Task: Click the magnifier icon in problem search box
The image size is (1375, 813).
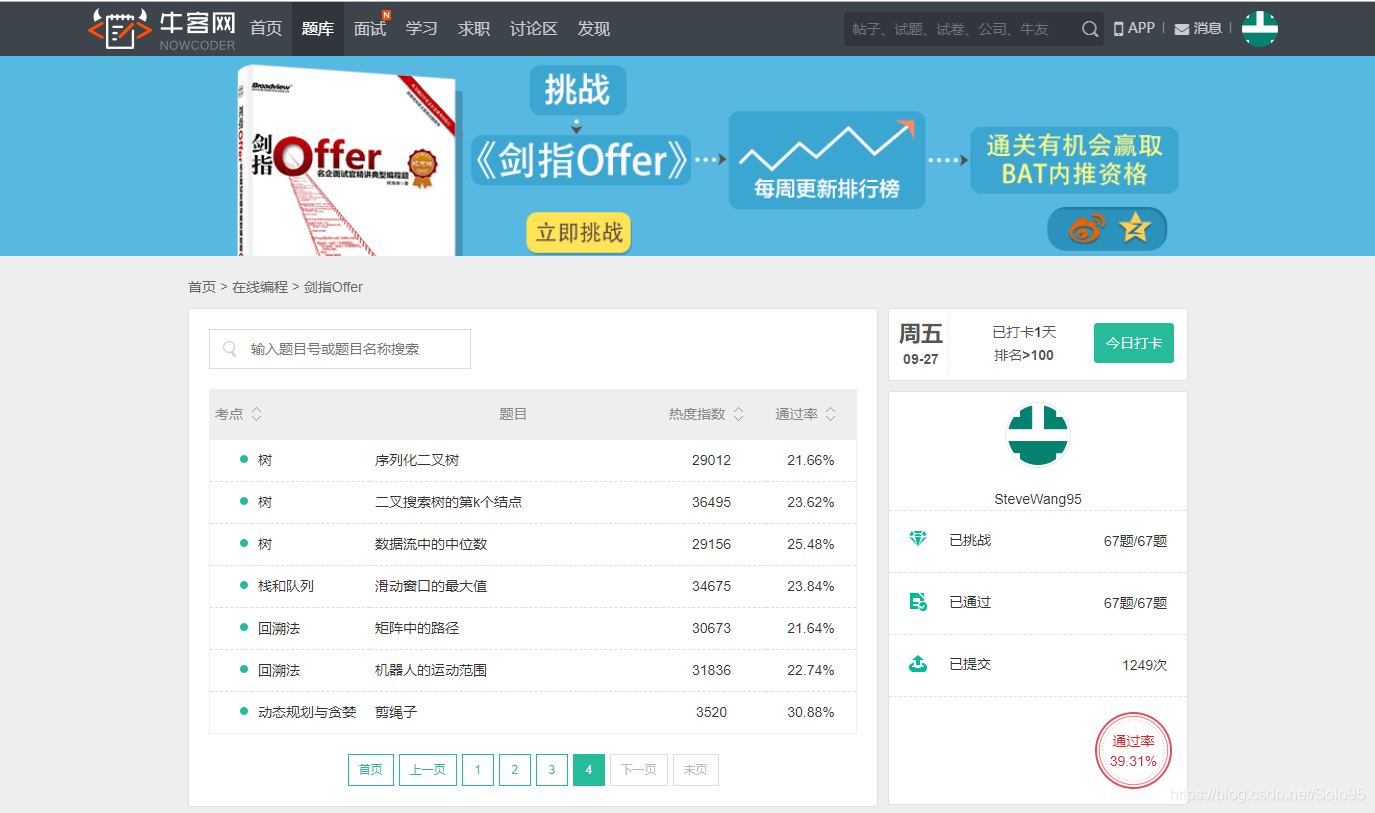Action: pos(230,349)
